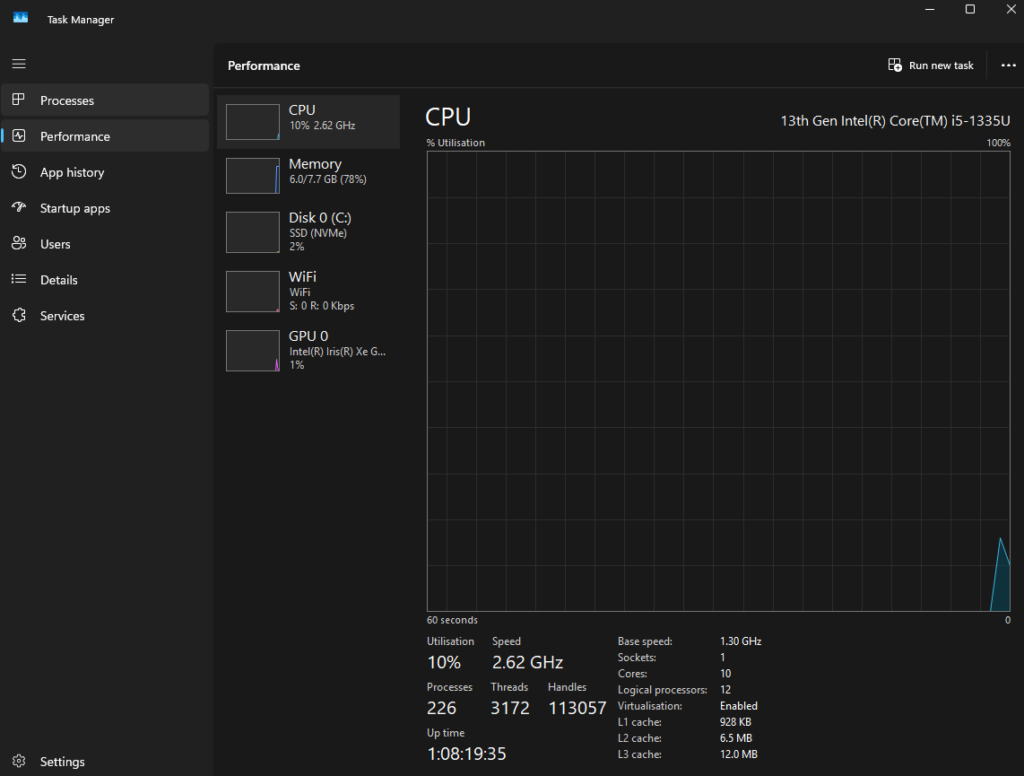
Task: Click the Services puzzle icon
Action: point(19,315)
